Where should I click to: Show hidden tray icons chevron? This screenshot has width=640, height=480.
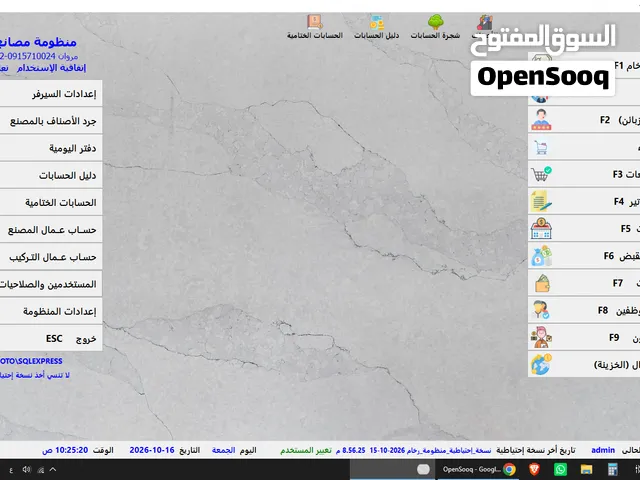(53, 470)
